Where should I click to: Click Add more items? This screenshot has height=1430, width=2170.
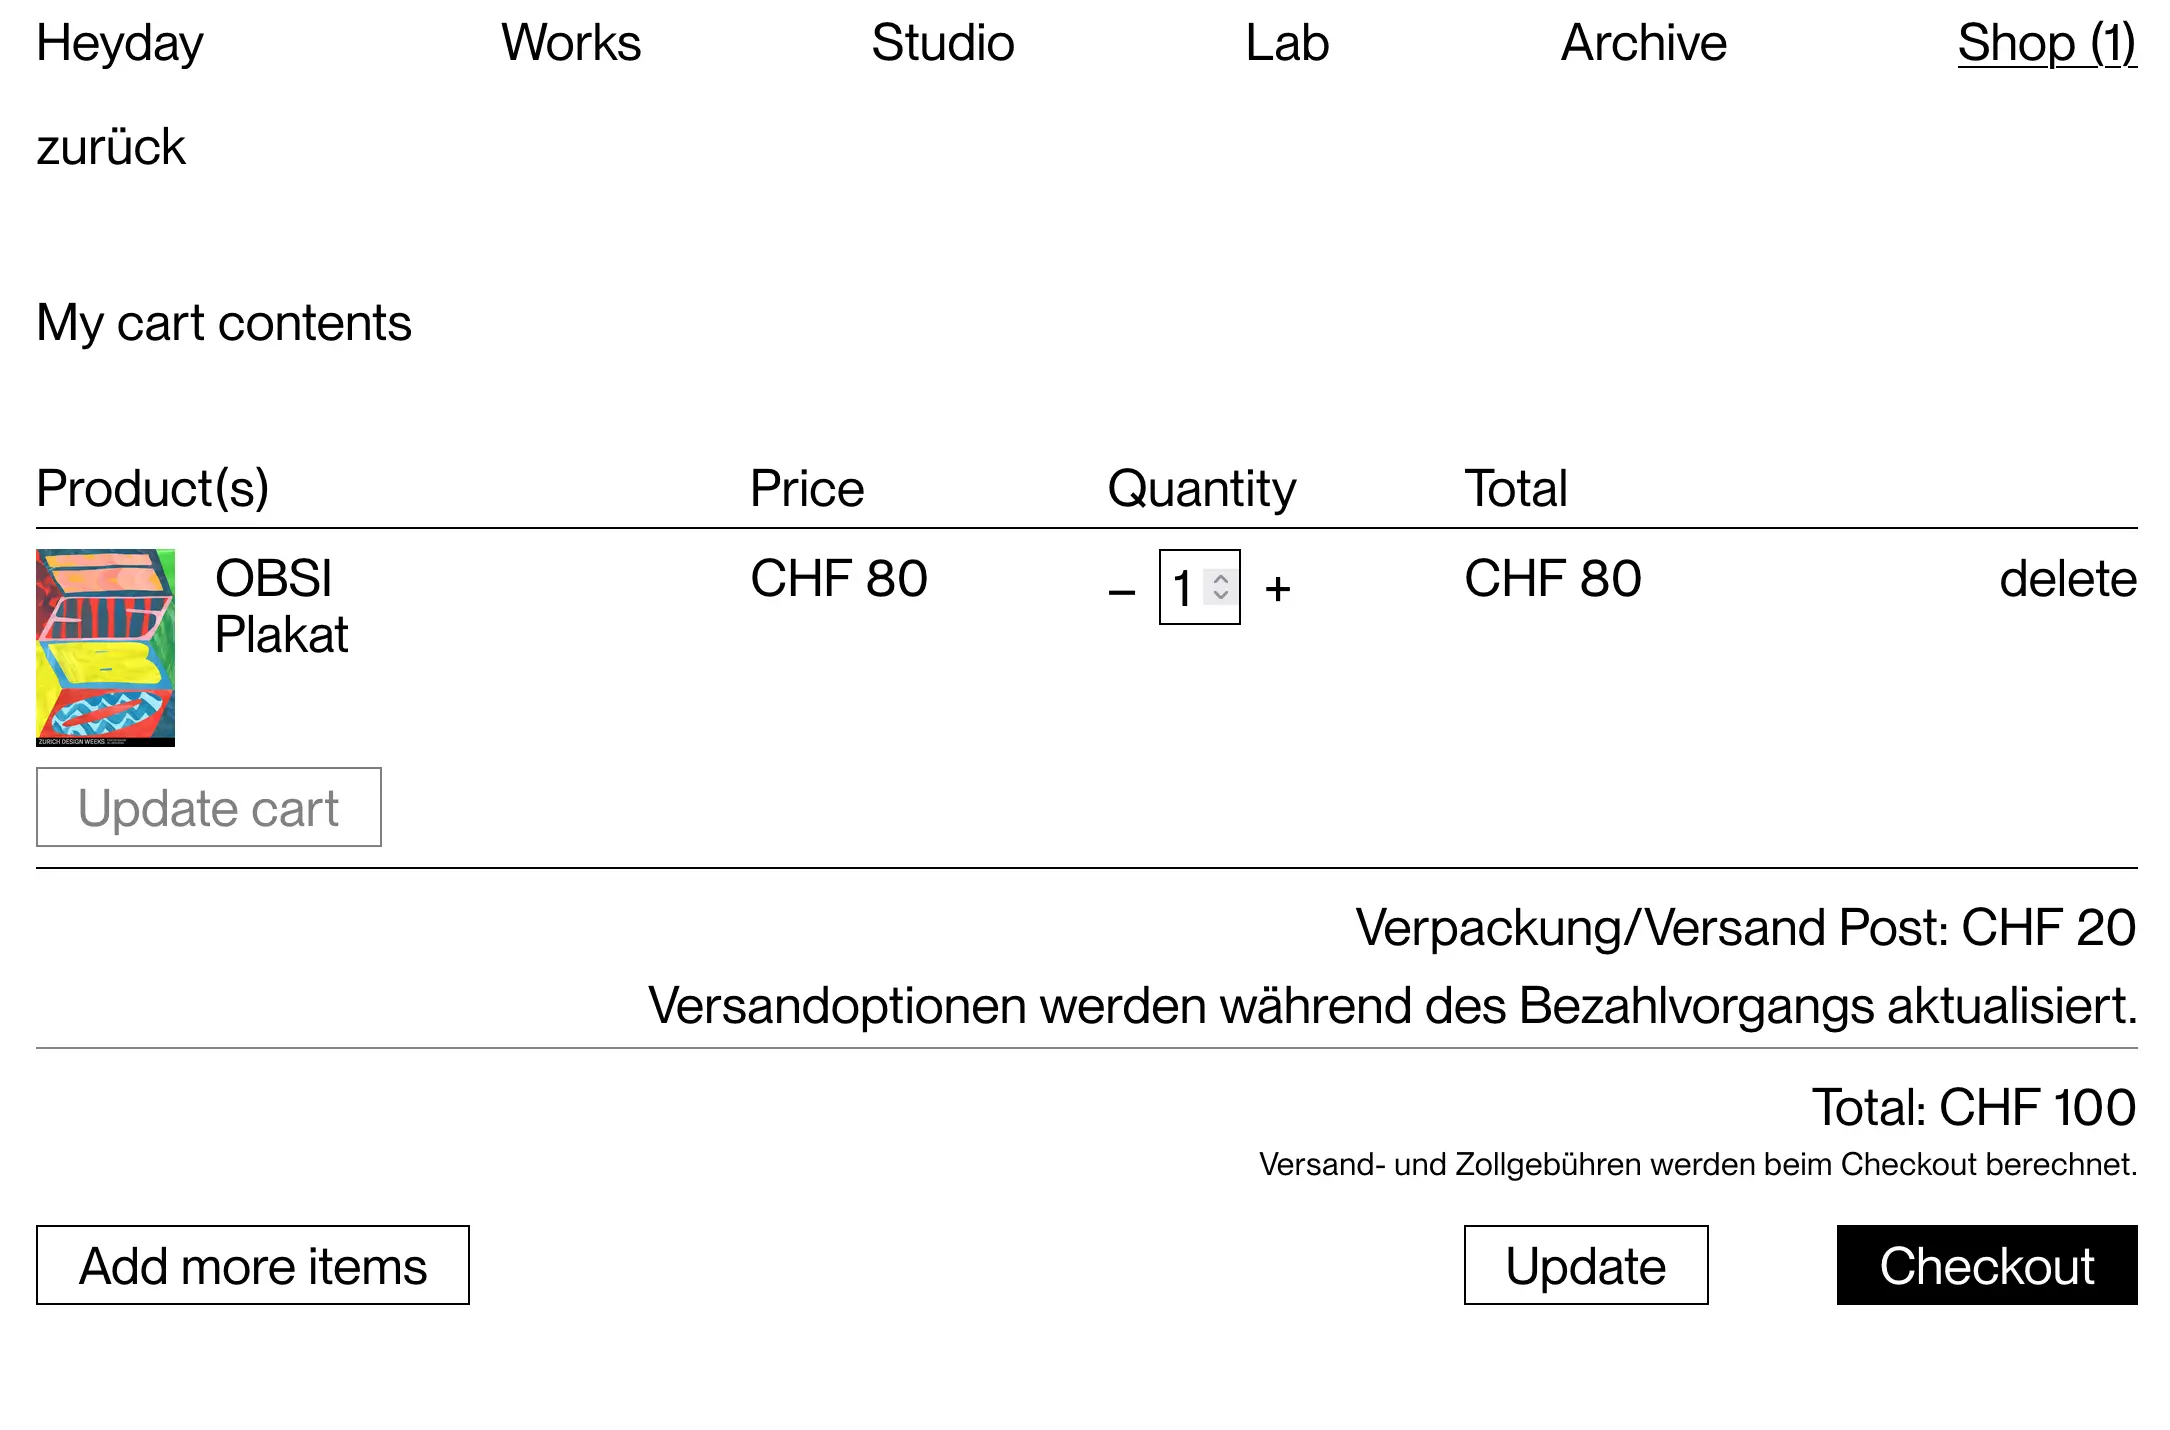tap(252, 1265)
